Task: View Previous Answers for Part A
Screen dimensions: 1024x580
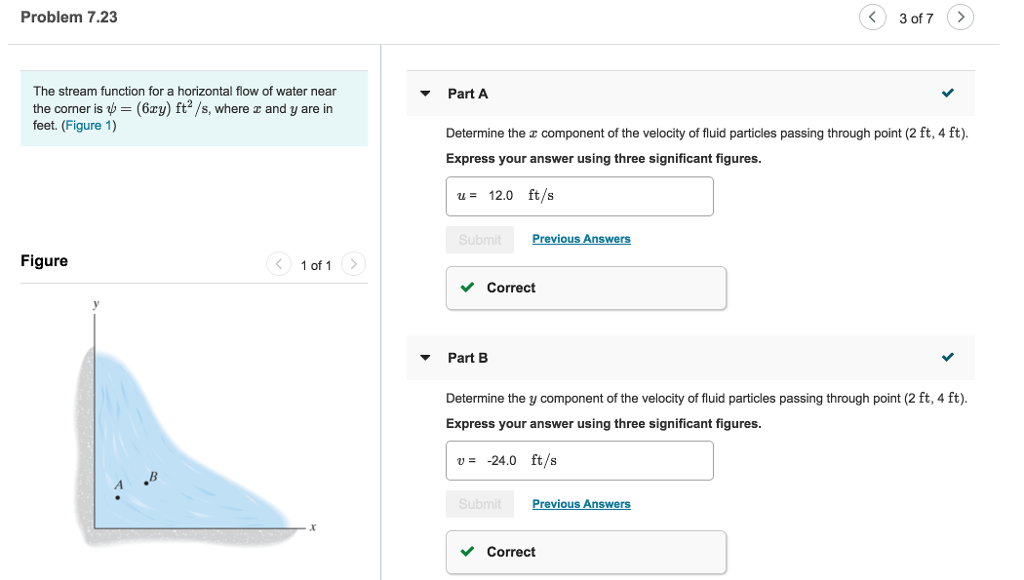Action: (x=581, y=239)
